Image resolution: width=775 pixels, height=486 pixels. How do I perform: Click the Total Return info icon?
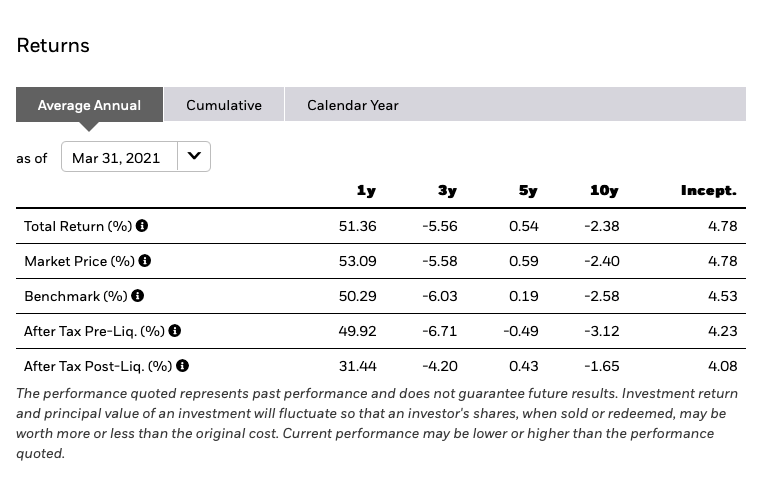click(142, 225)
